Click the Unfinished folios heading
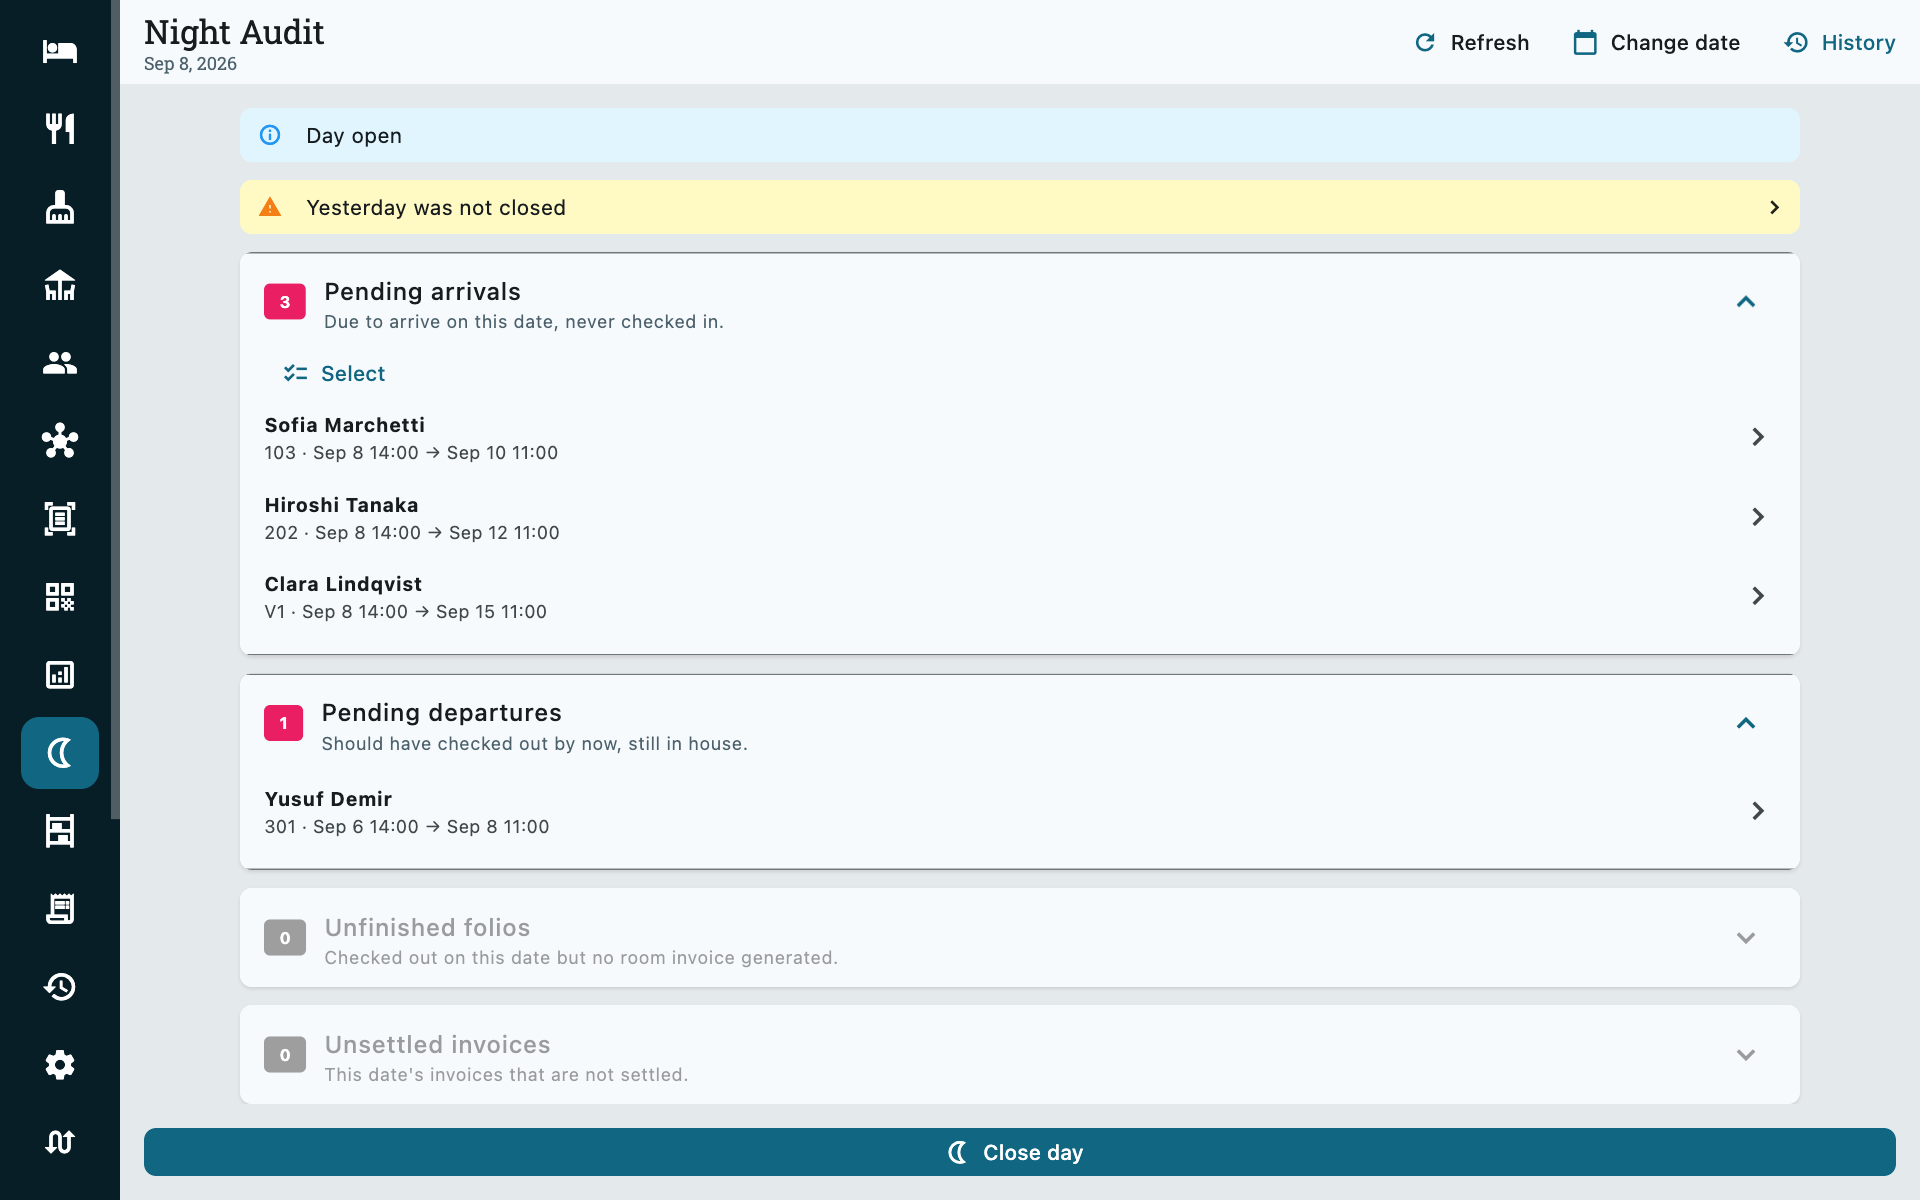1920x1200 pixels. click(427, 928)
